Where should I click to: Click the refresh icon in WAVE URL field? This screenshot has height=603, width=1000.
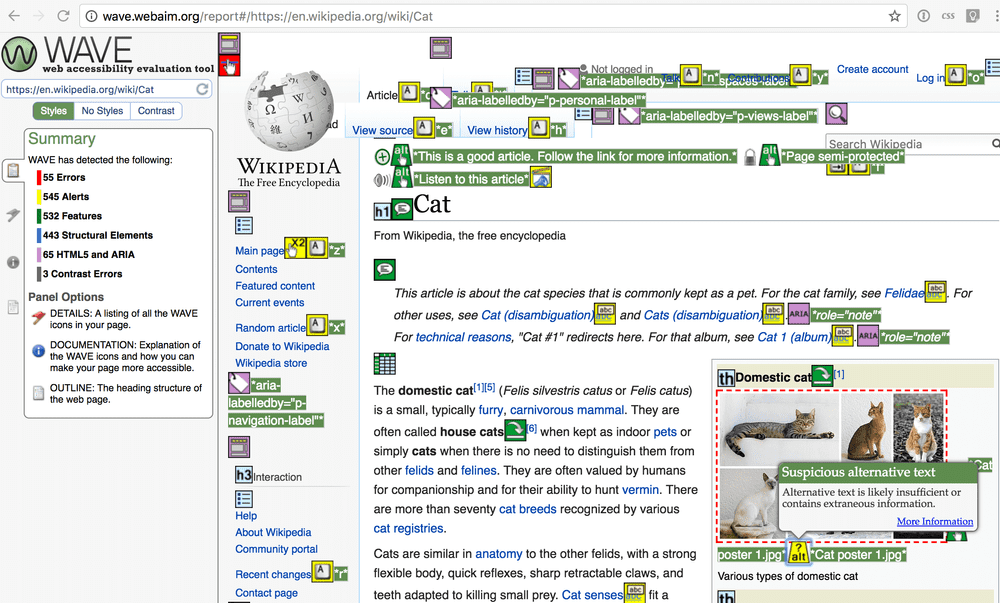[202, 89]
